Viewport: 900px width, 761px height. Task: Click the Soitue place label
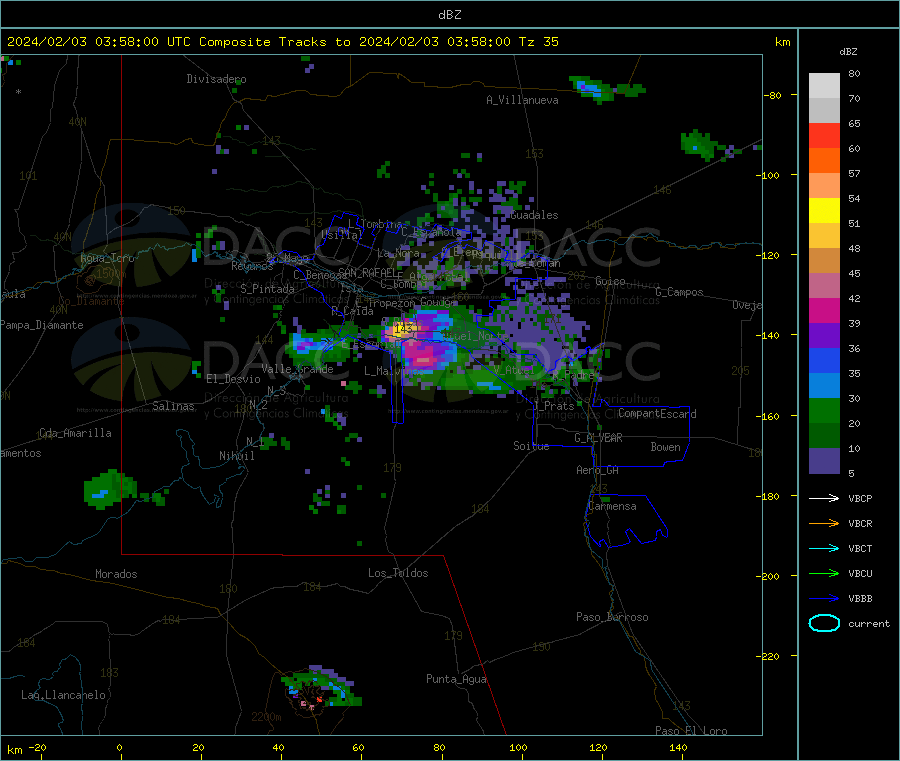531,446
